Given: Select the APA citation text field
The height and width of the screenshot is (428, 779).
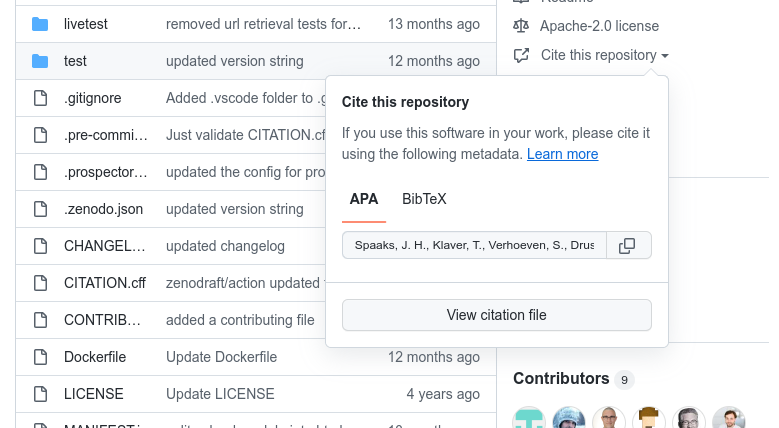Looking at the screenshot, I should click(x=474, y=246).
